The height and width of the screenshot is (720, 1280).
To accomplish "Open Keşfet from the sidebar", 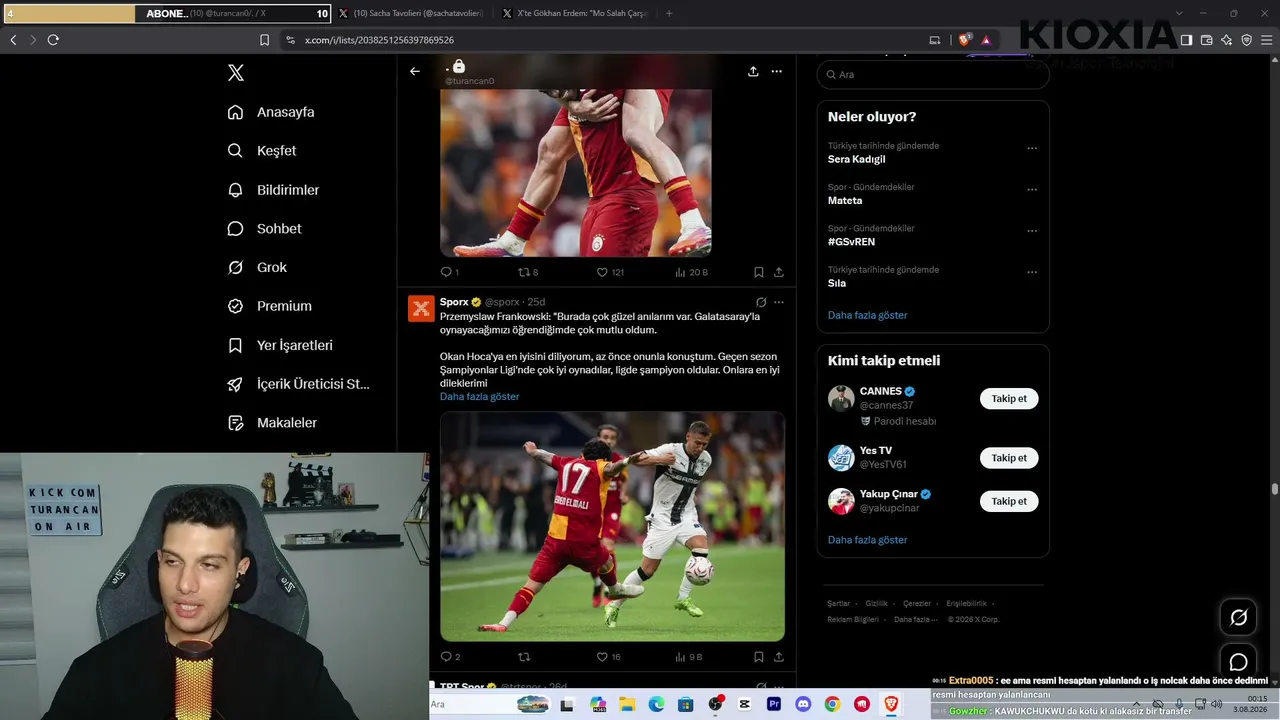I will tap(262, 151).
